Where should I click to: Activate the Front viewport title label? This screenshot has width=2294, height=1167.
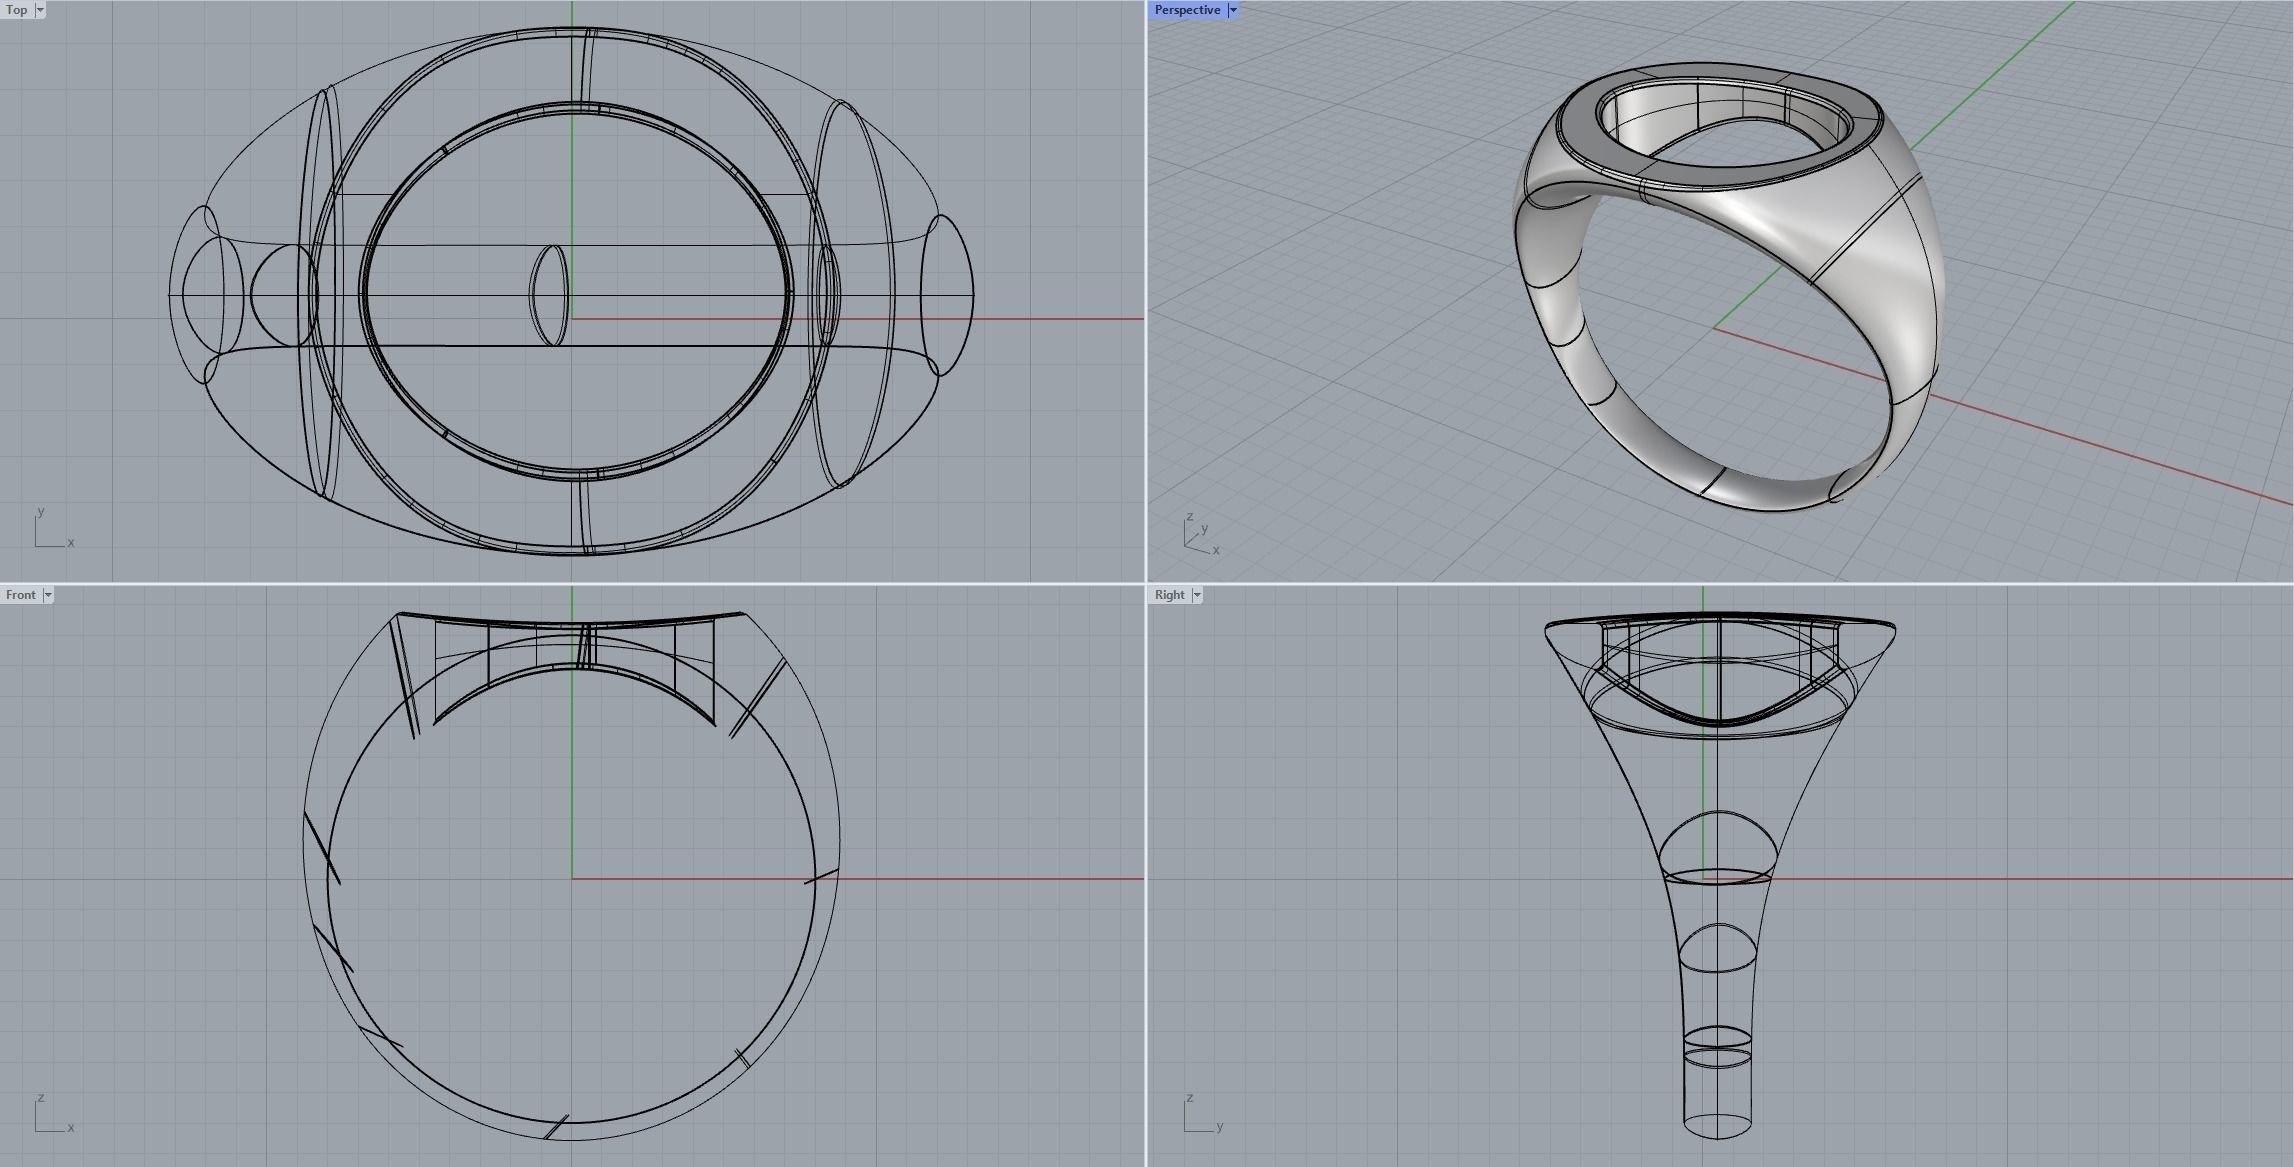[x=21, y=595]
